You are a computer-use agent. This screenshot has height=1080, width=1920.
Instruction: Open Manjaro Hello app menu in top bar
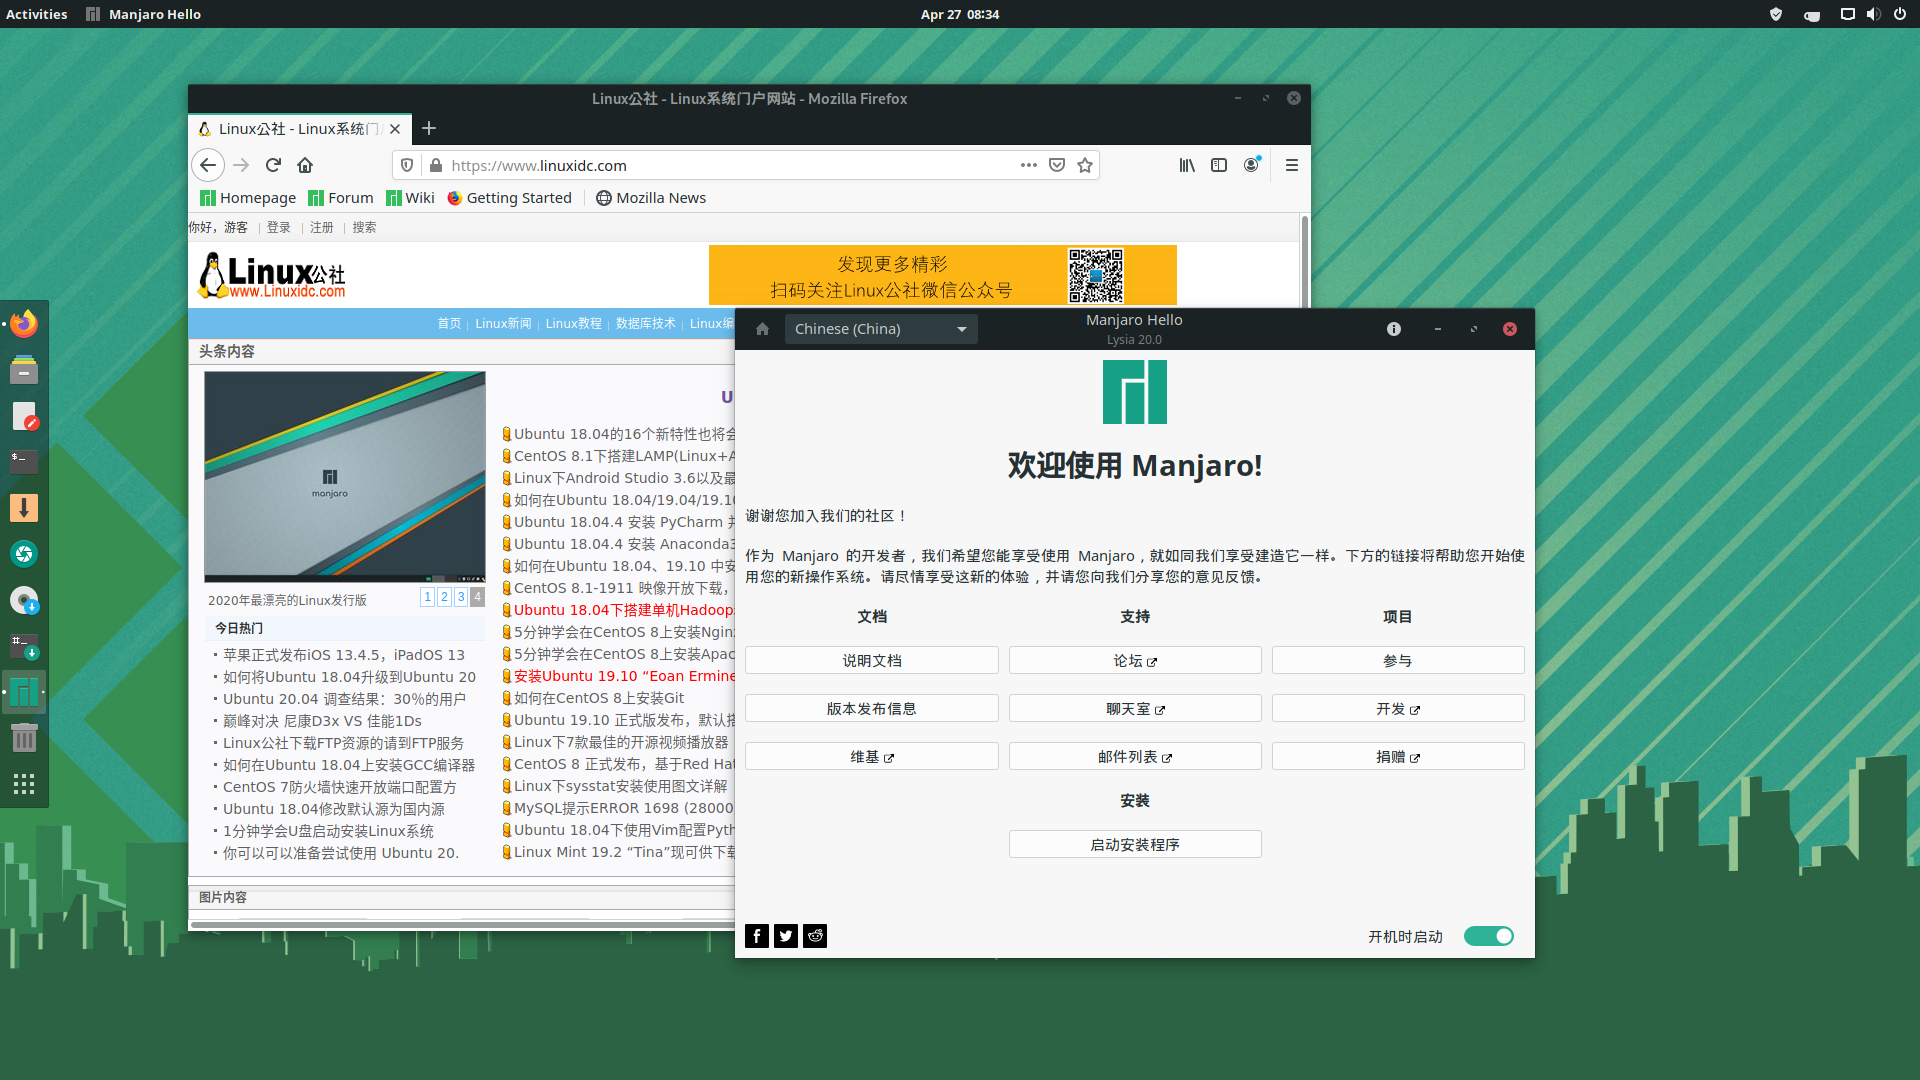(x=143, y=14)
